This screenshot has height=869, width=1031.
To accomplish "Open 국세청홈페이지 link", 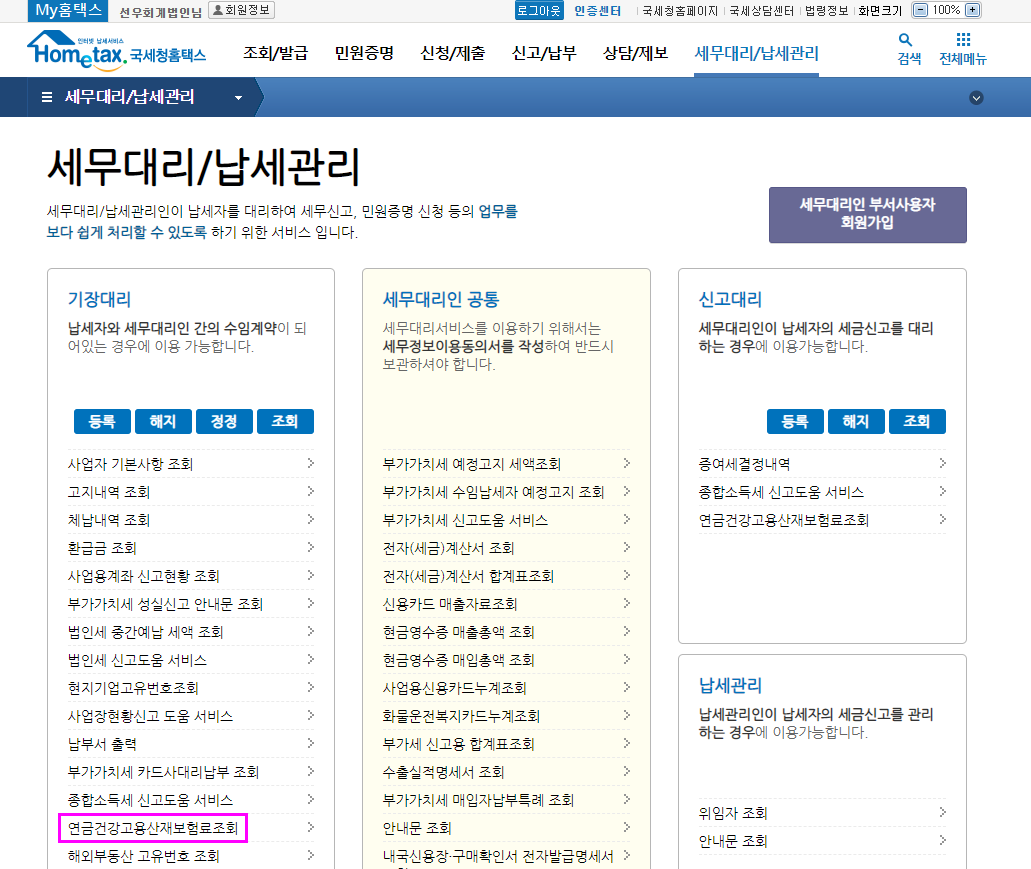I will point(680,11).
